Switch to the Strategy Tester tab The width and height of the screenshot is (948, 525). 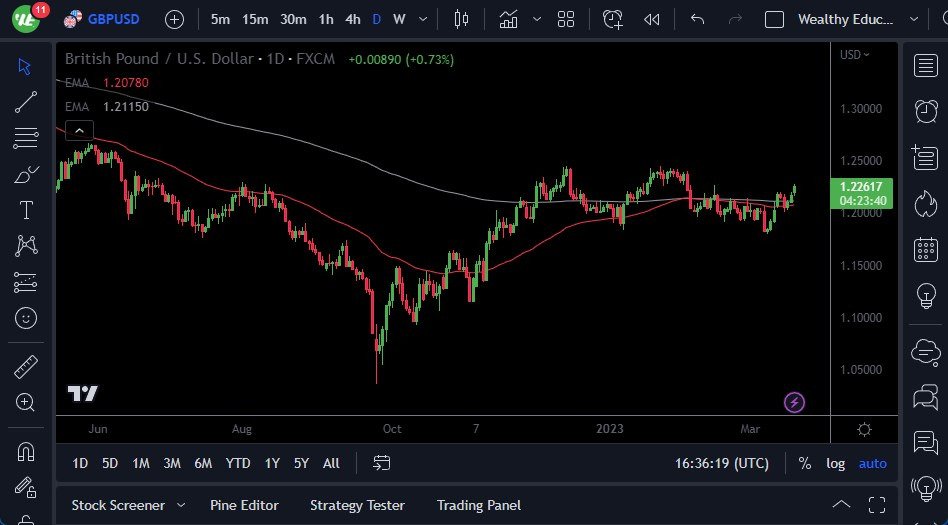357,505
